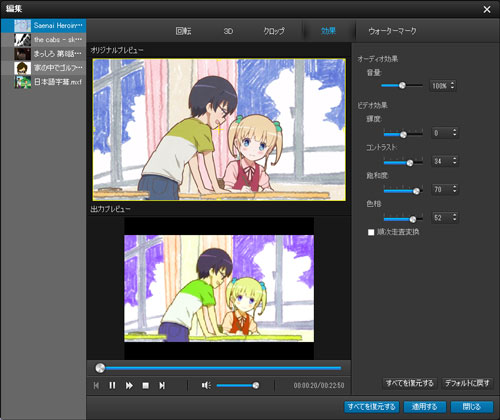Adjust the 色相 hue slider

pyautogui.click(x=403, y=219)
